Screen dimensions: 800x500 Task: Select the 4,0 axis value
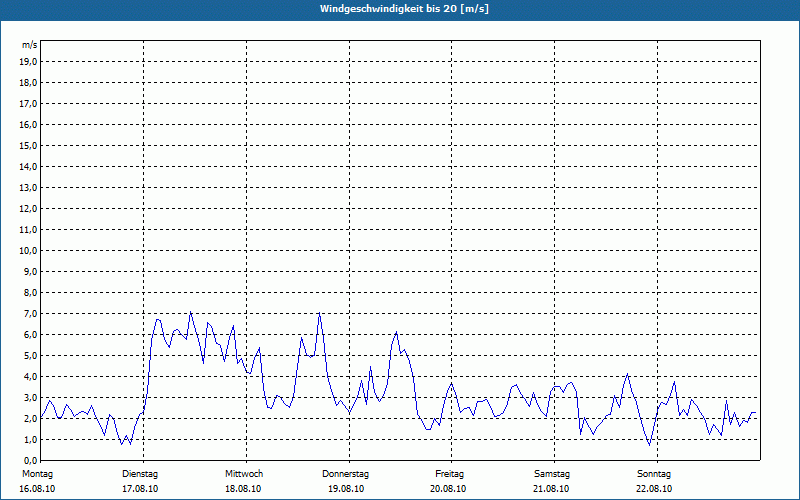click(x=31, y=377)
